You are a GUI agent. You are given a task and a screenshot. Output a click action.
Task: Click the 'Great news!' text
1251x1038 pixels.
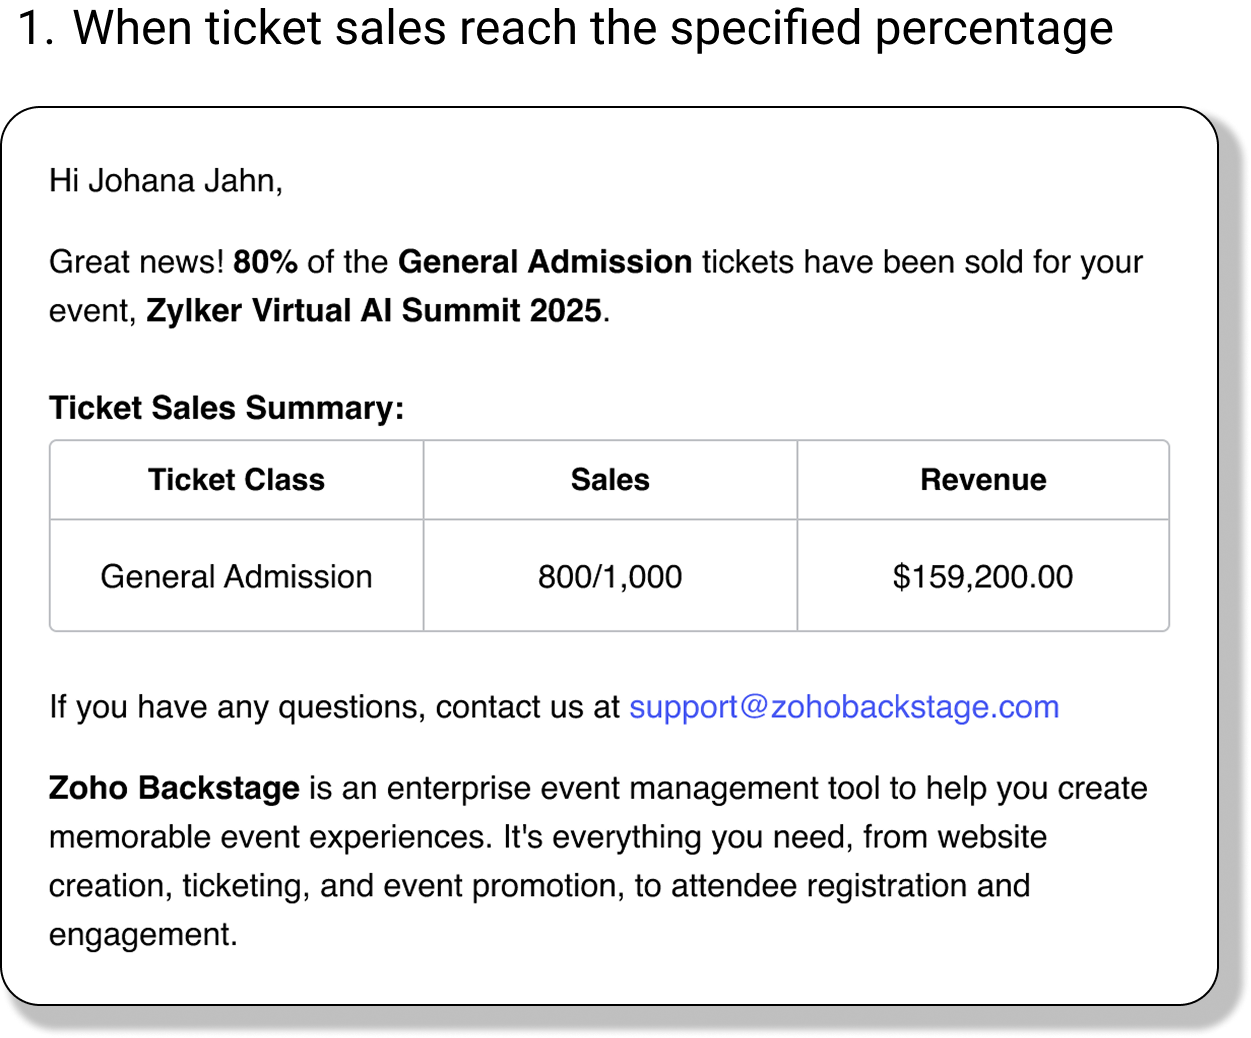point(137,262)
